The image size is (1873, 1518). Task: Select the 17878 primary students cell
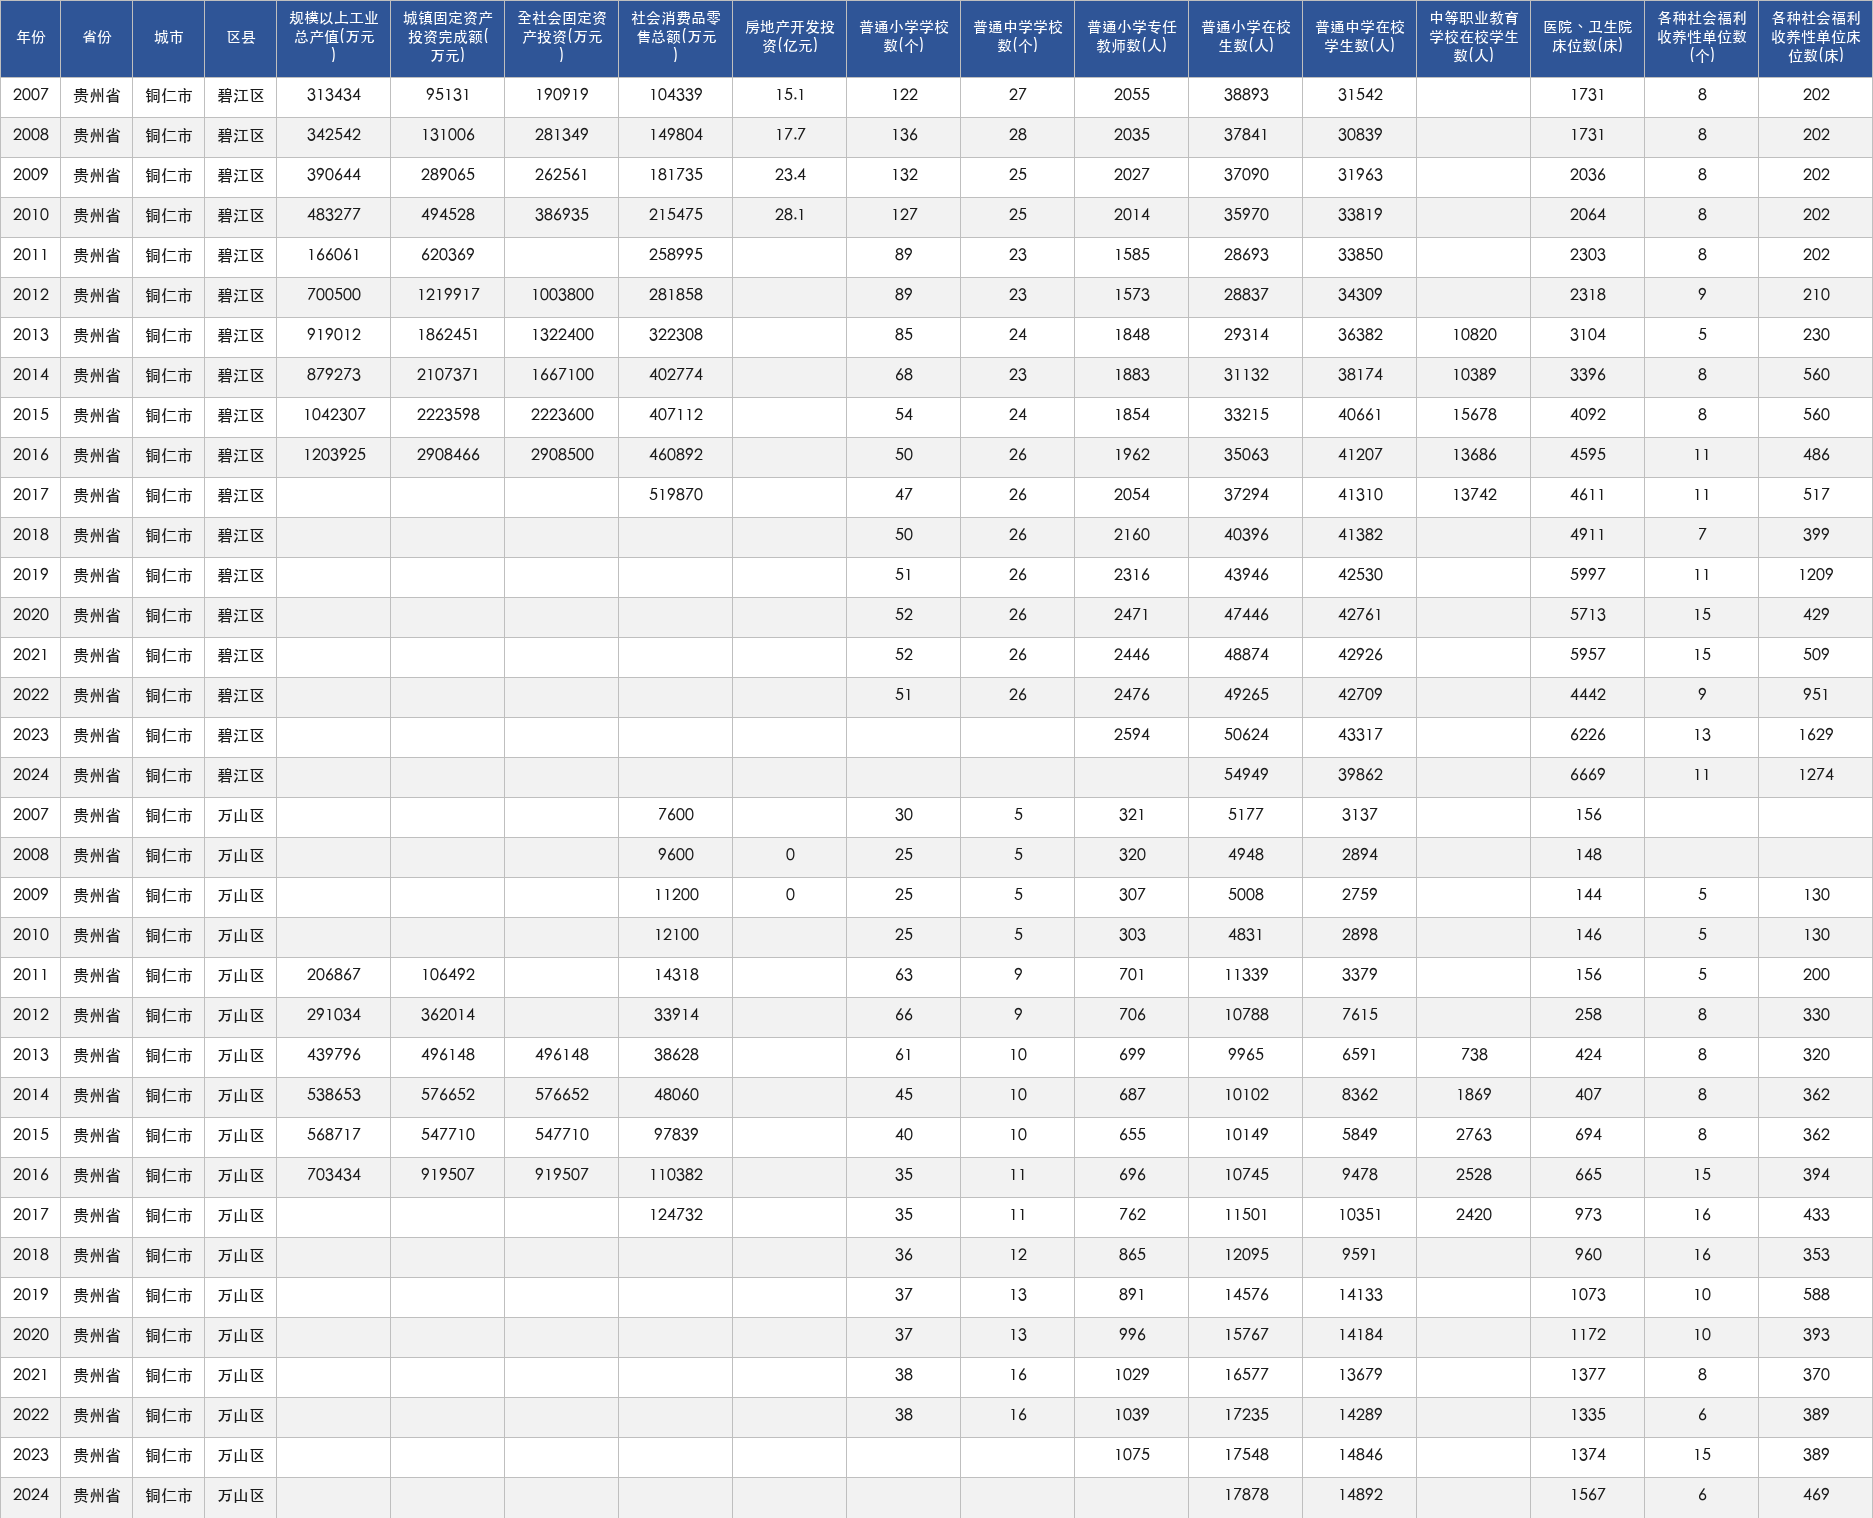tap(1246, 1496)
